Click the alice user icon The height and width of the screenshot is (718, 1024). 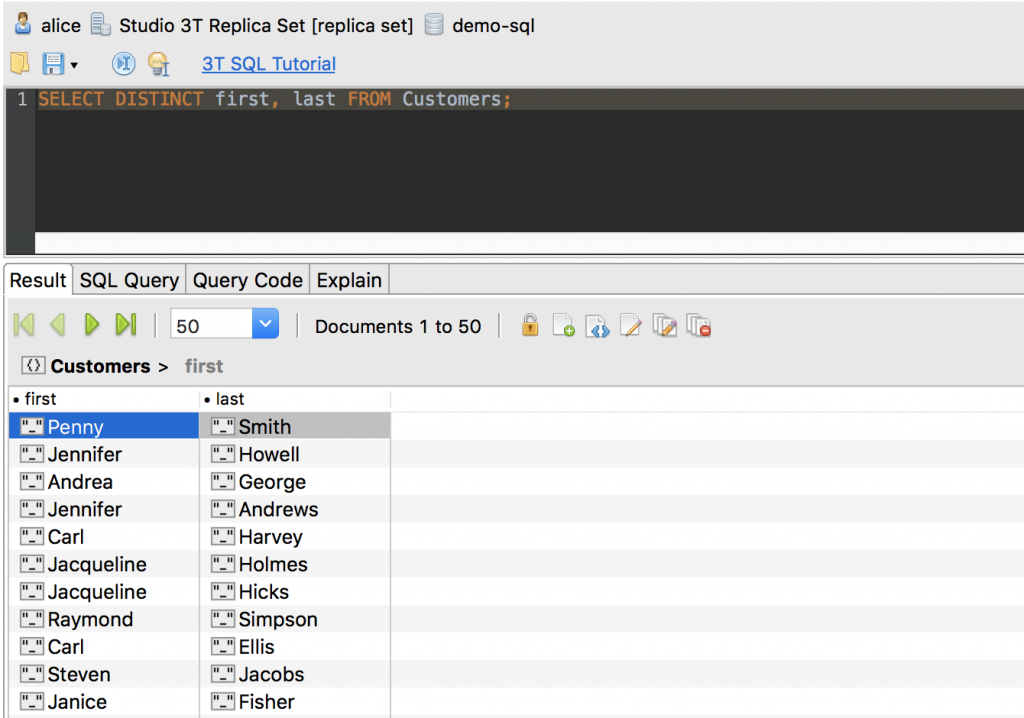[x=23, y=24]
